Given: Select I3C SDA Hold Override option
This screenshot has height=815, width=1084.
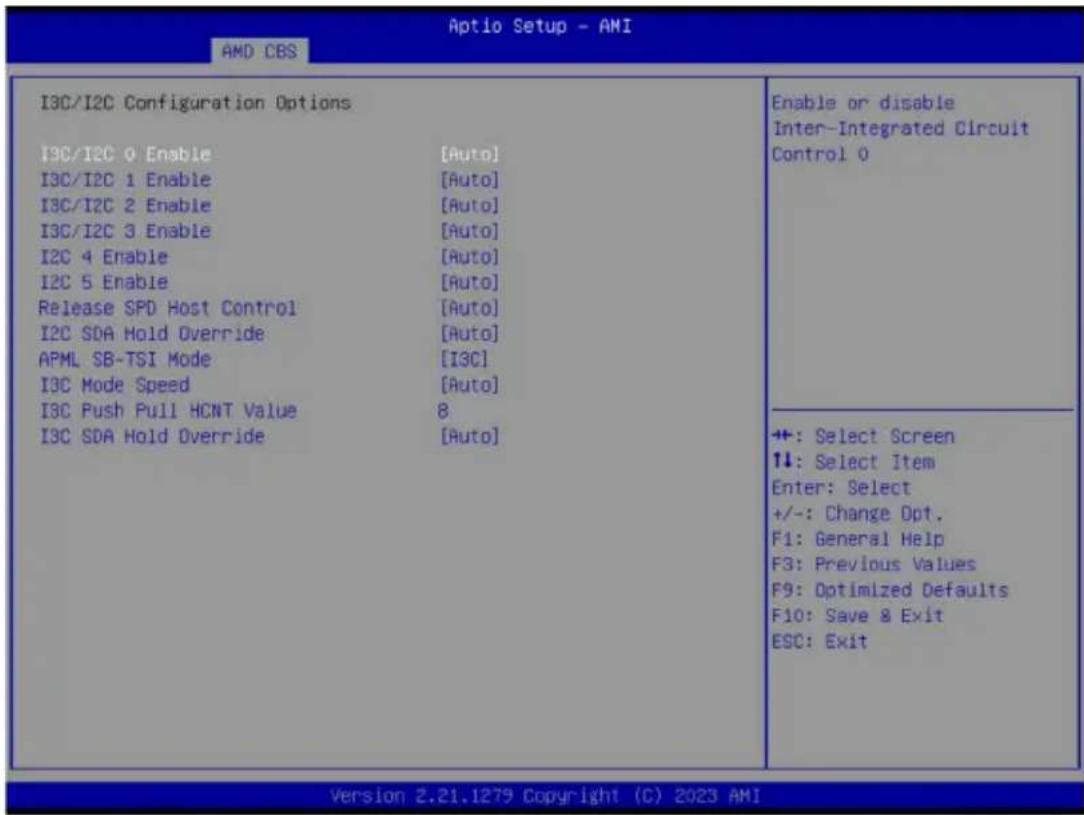Looking at the screenshot, I should tap(151, 436).
